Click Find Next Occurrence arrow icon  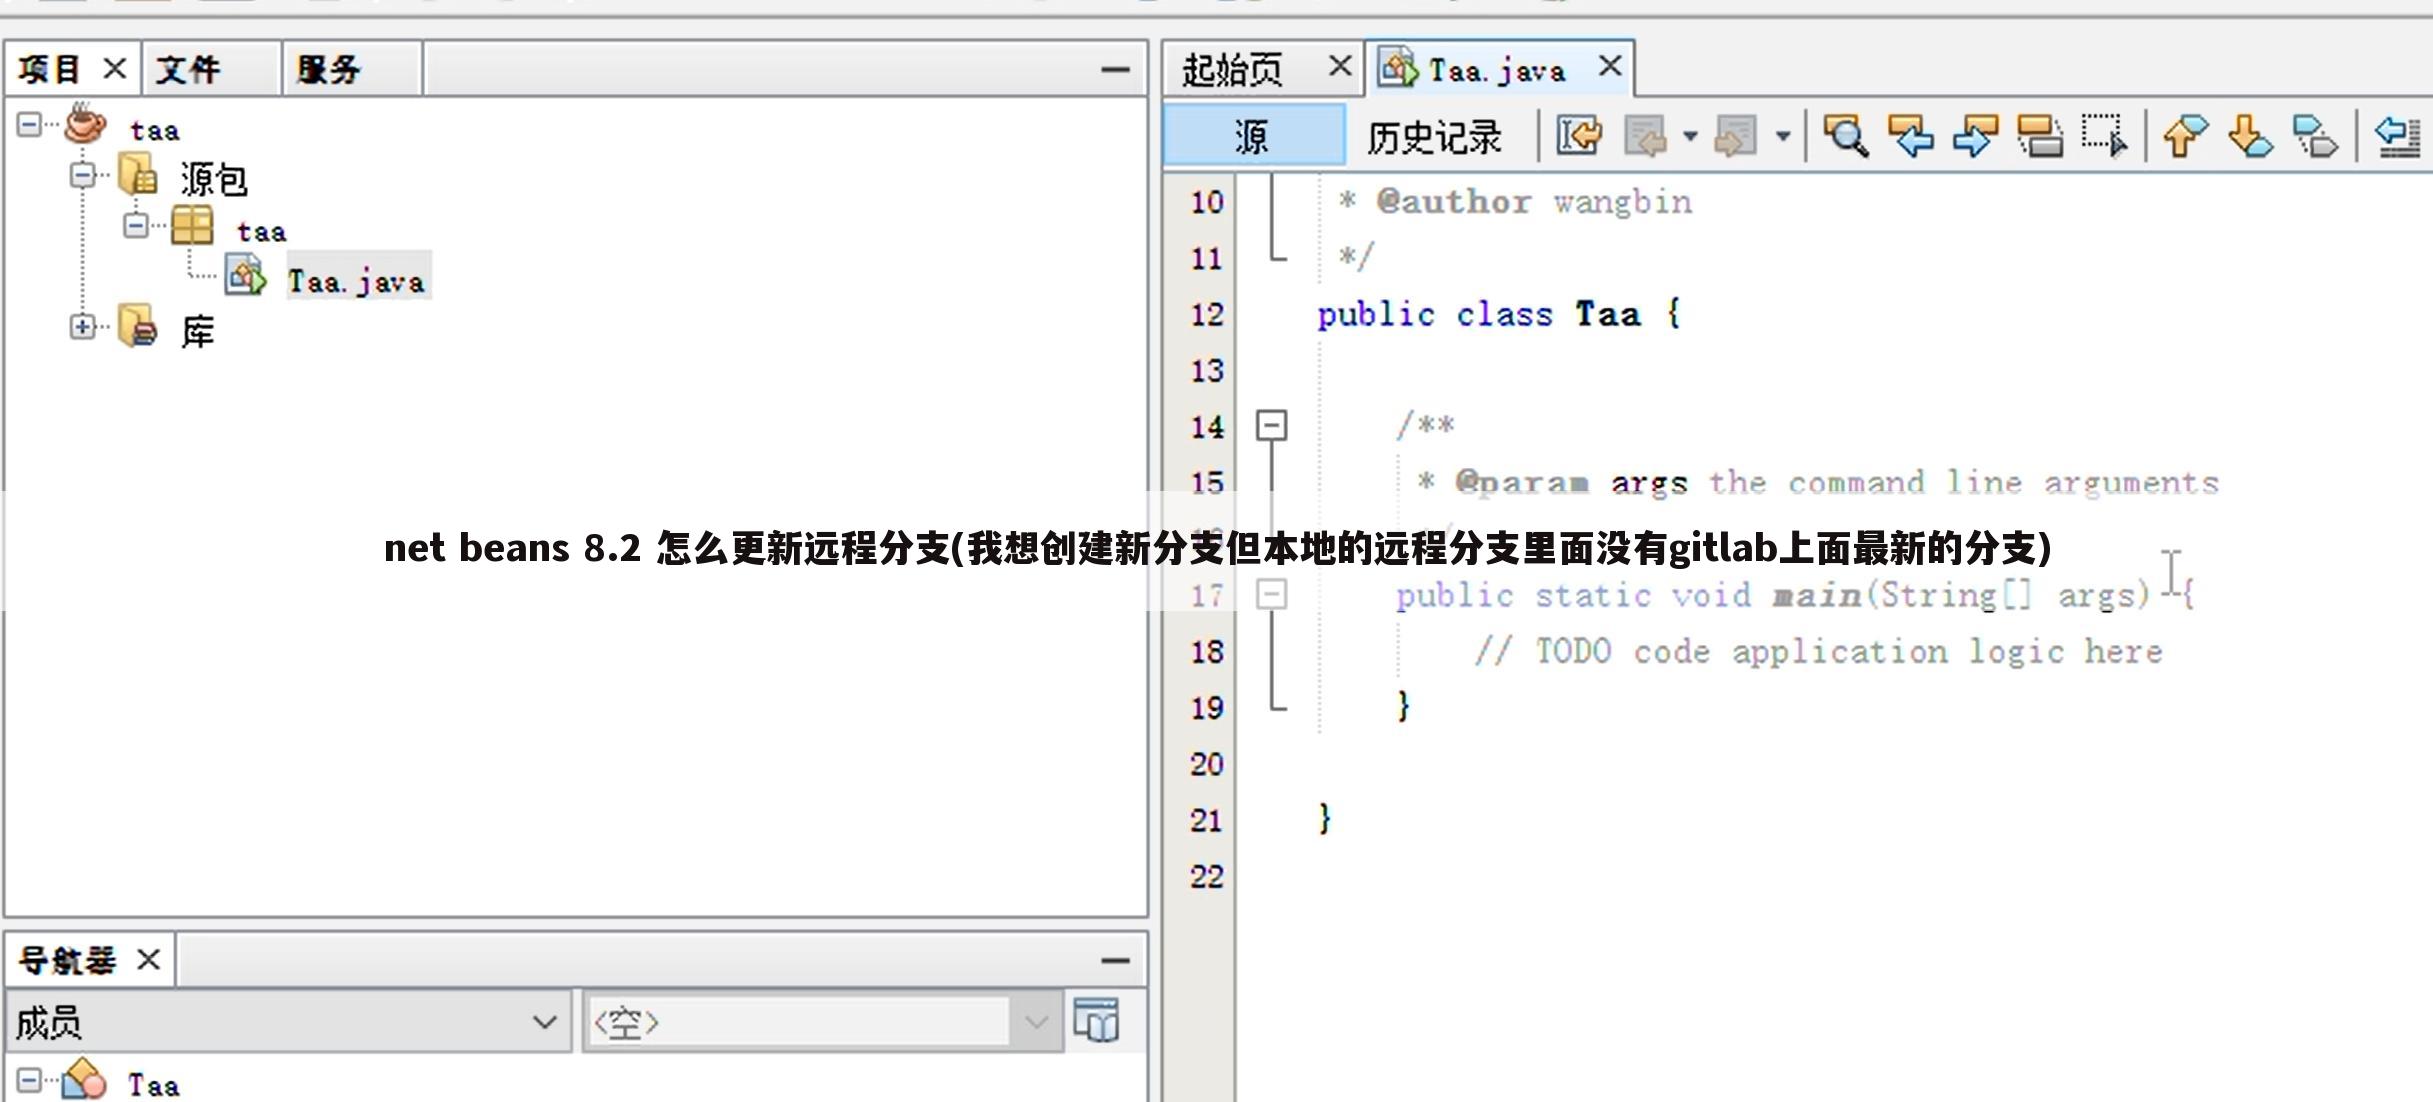click(1975, 136)
